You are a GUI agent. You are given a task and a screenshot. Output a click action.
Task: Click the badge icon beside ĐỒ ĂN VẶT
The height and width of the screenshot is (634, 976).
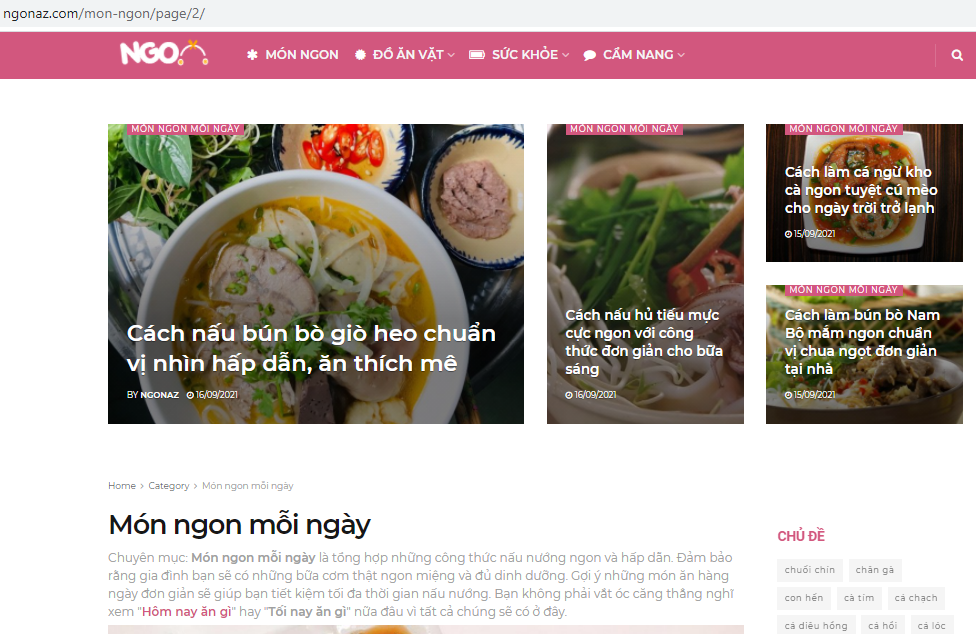point(360,55)
